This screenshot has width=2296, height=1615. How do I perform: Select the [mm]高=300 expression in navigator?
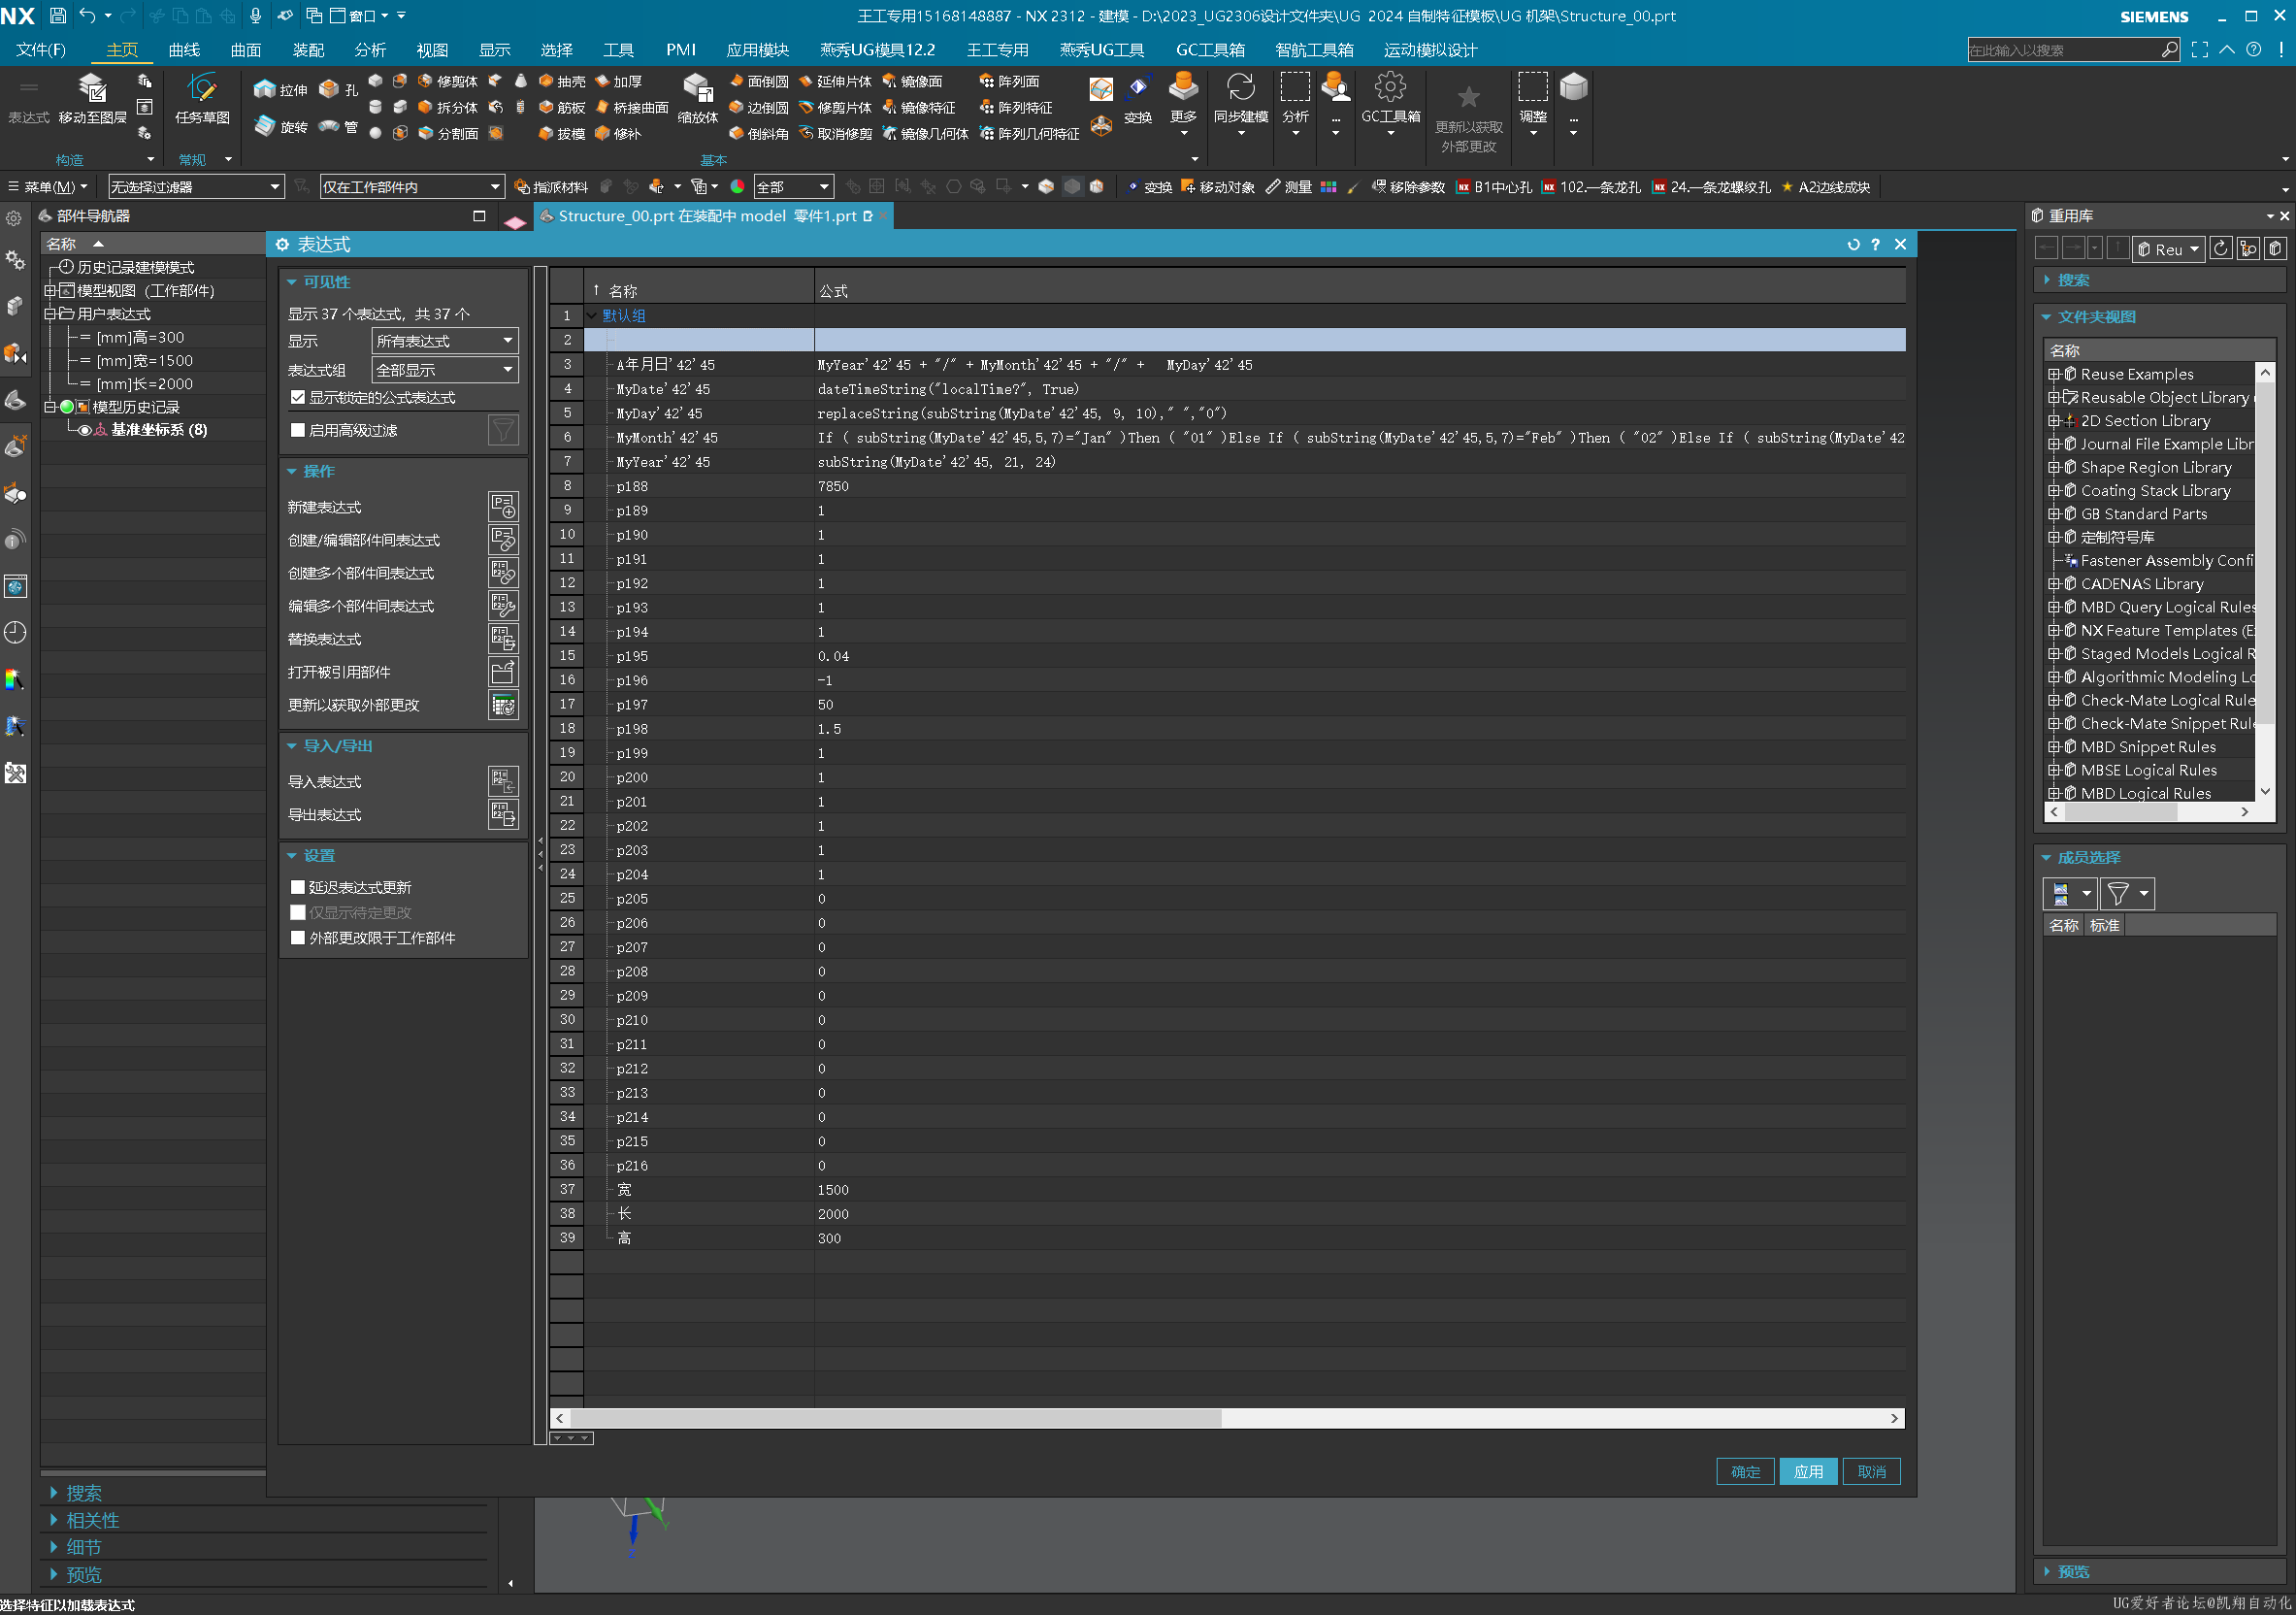pyautogui.click(x=139, y=338)
